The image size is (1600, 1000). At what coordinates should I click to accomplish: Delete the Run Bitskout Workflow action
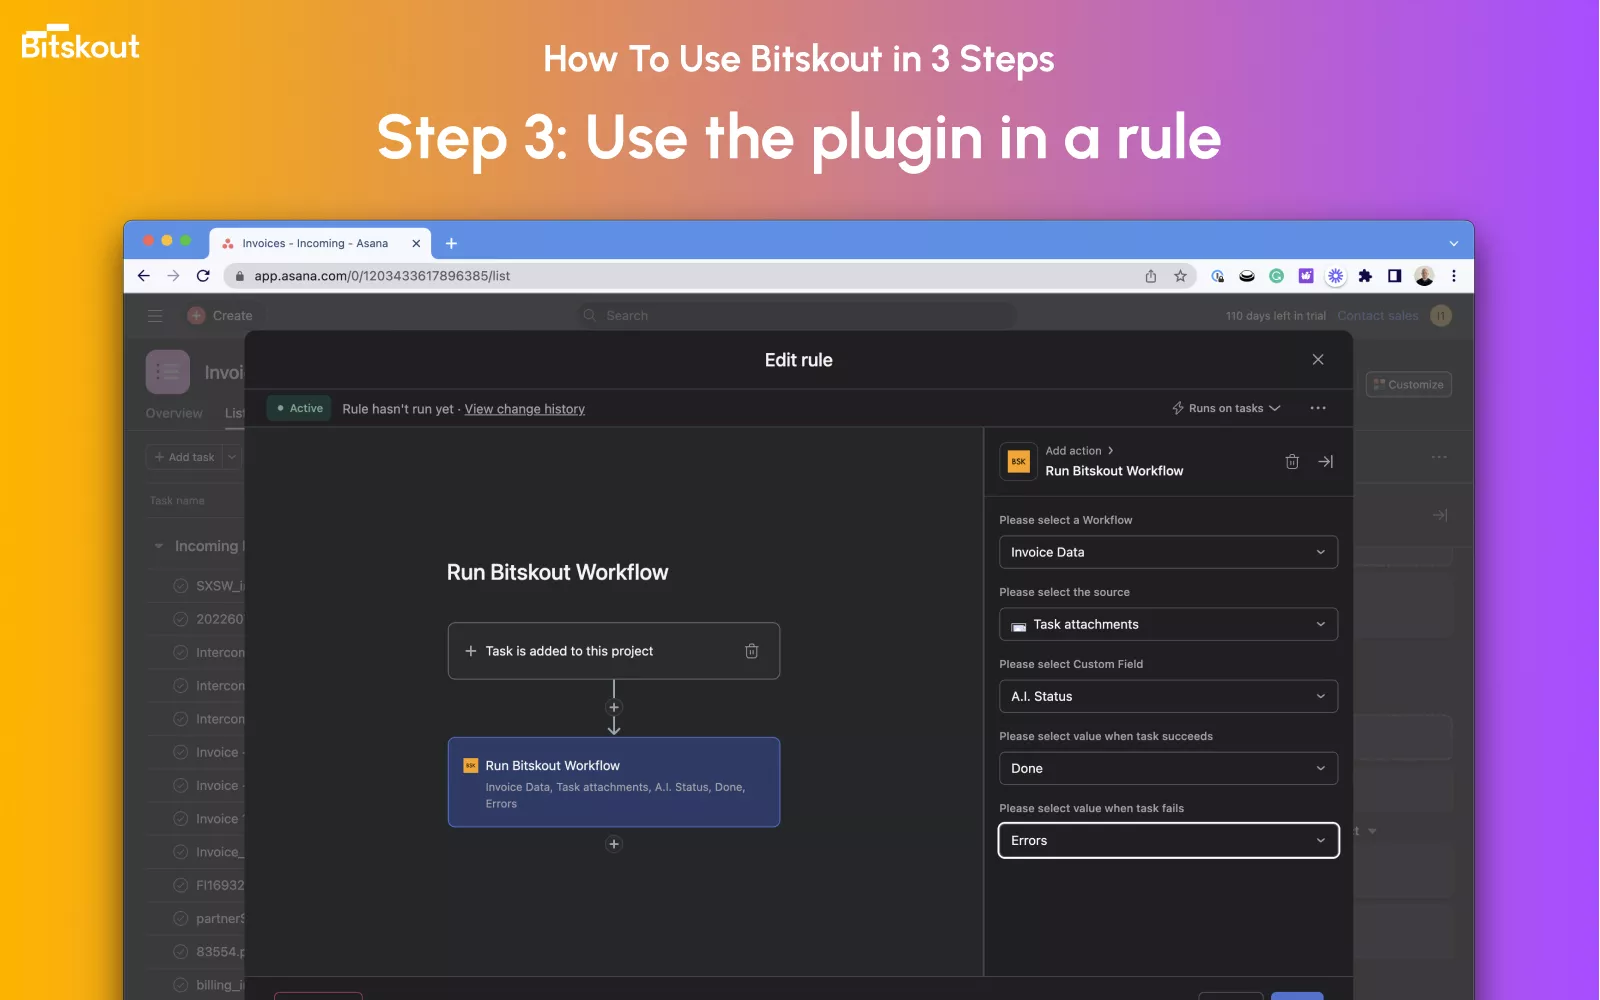[1292, 461]
